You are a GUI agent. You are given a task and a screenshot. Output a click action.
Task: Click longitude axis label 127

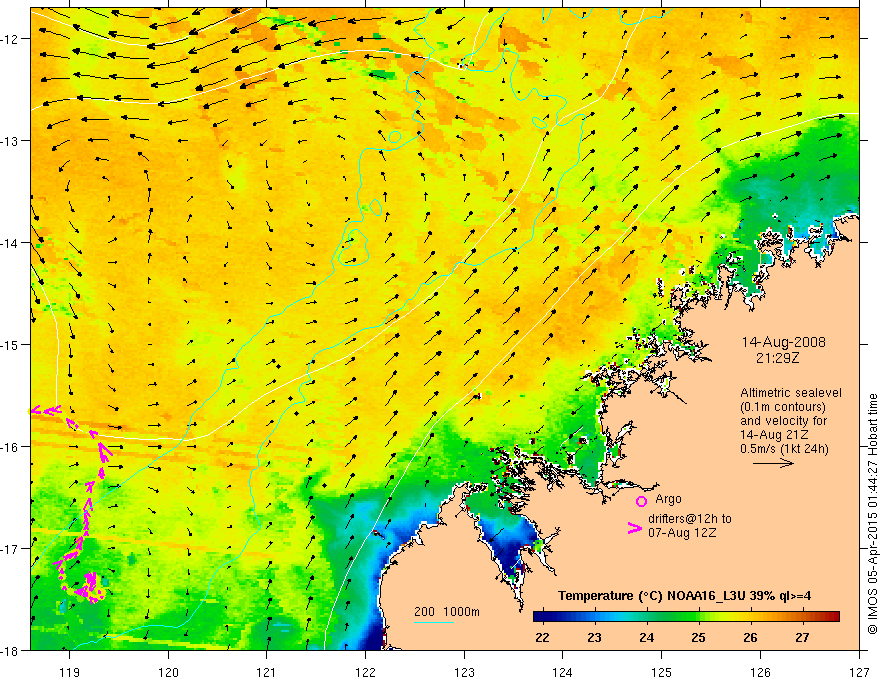tap(859, 672)
